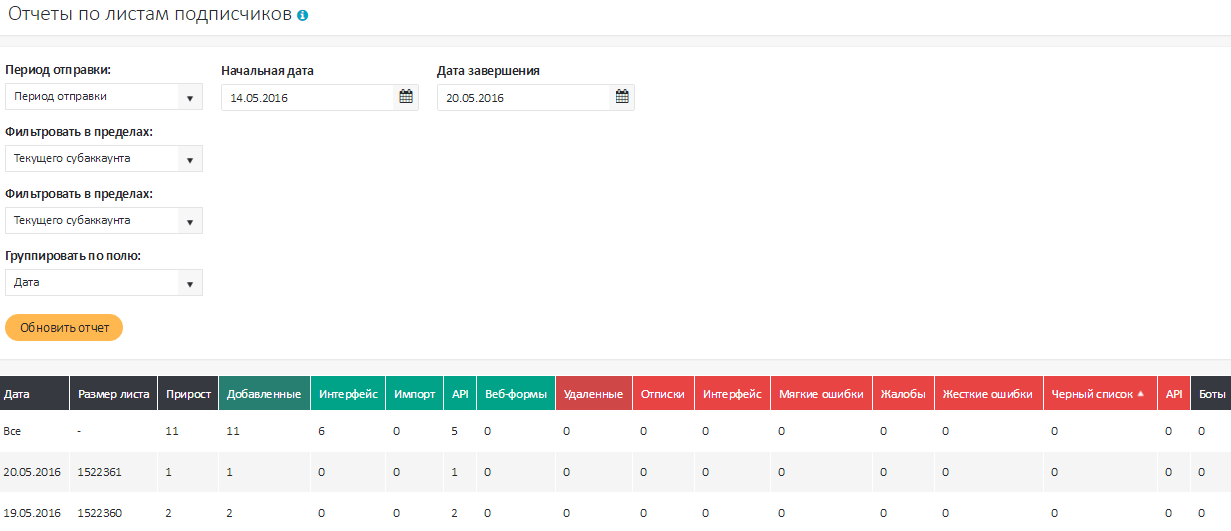Sort by the Импорт column header
This screenshot has height=531, width=1231.
414,394
